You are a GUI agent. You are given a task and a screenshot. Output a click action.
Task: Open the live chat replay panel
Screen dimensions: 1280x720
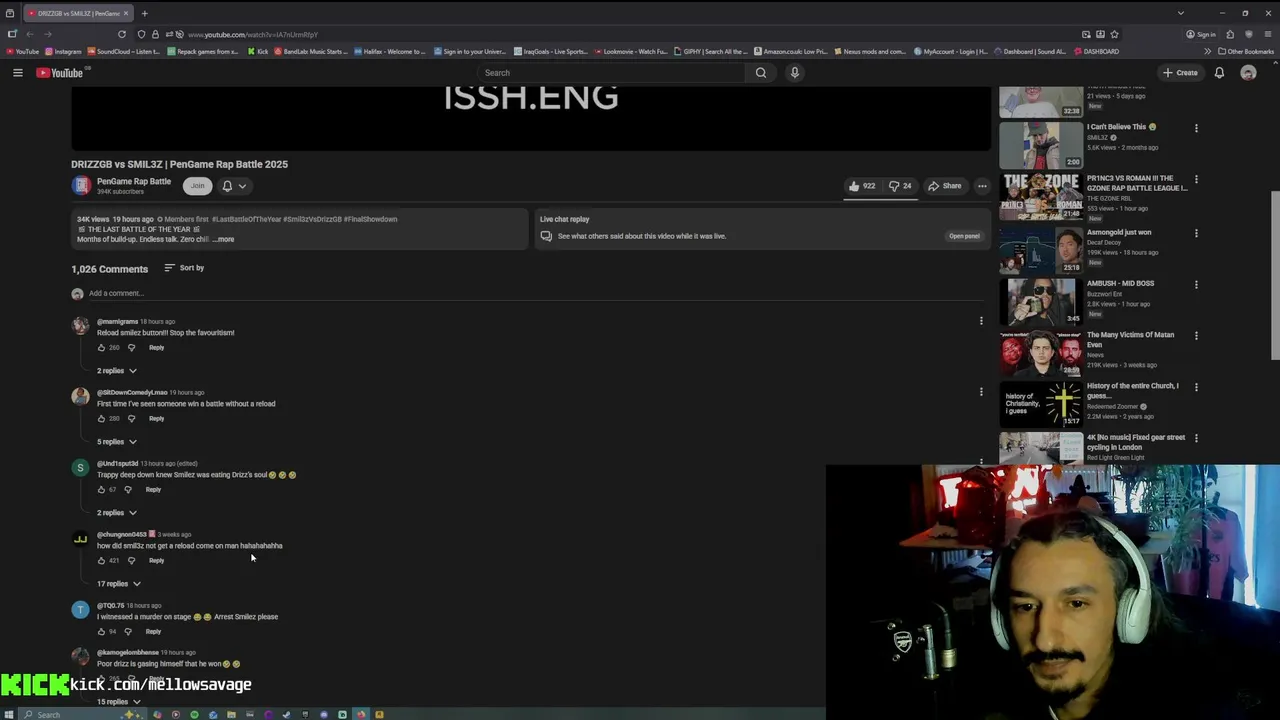964,236
